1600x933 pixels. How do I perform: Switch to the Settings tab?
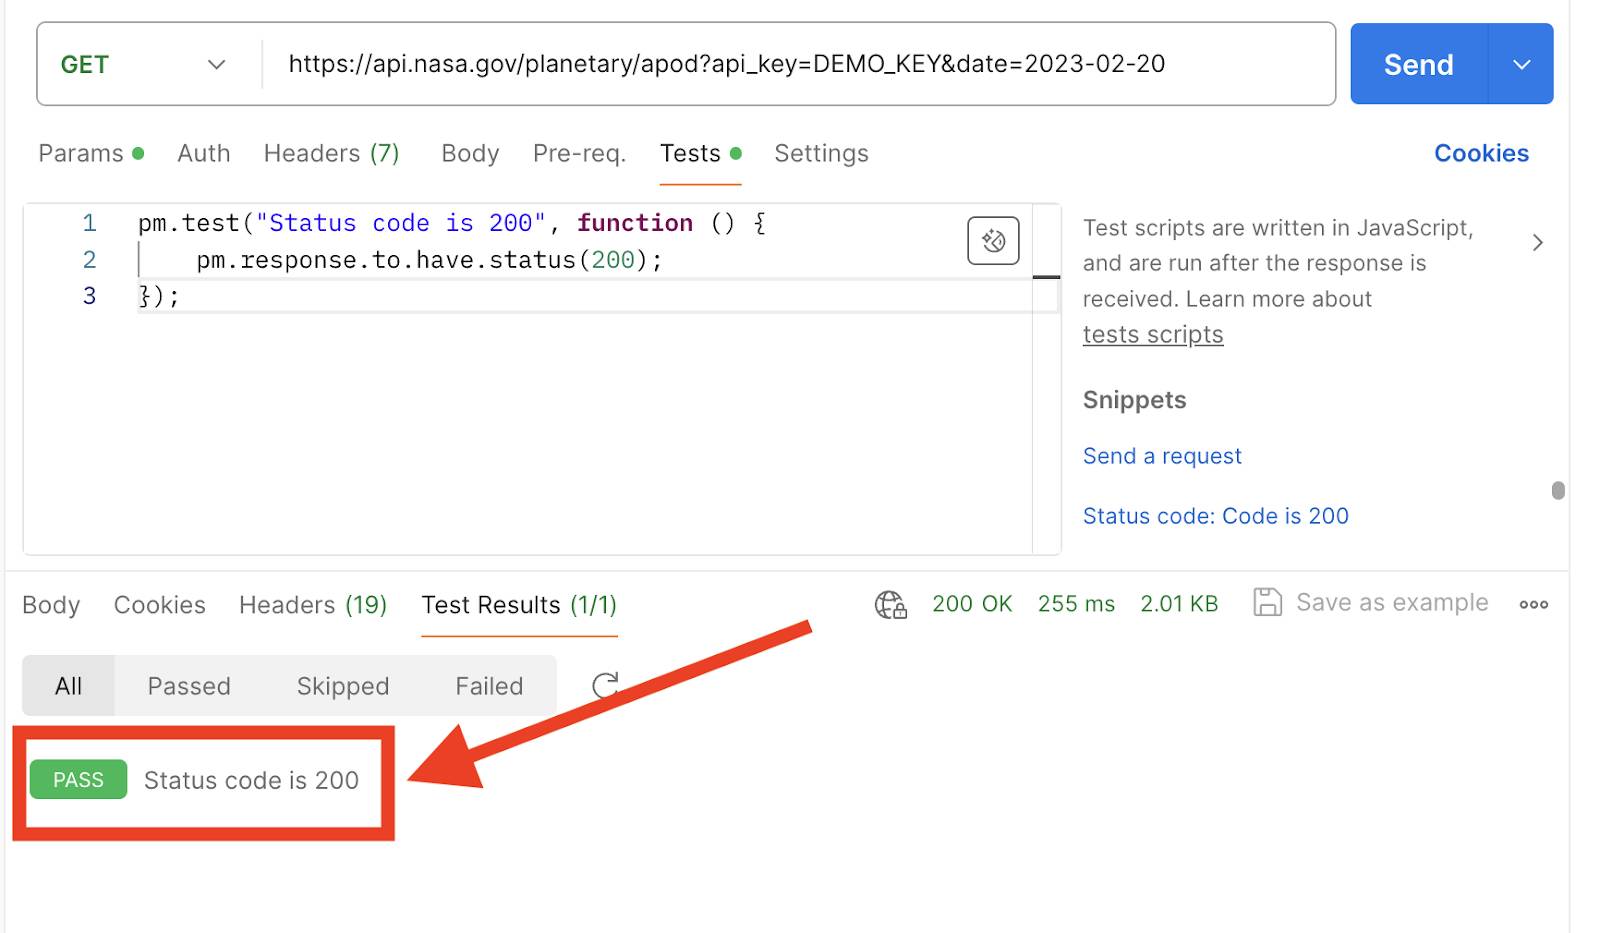coord(820,153)
